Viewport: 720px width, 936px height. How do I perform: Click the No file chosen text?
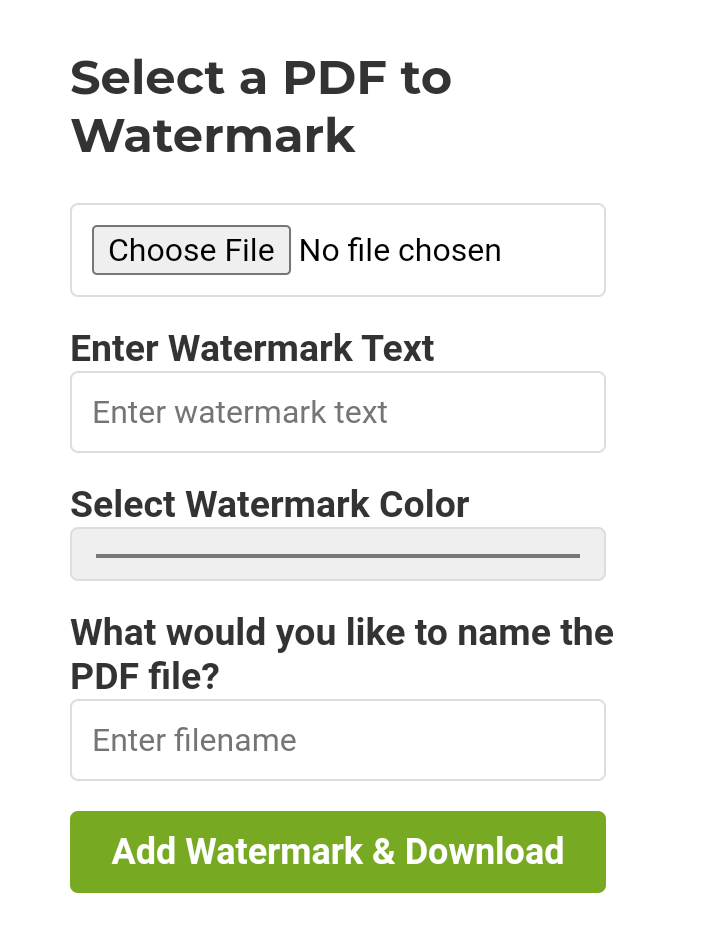[400, 250]
